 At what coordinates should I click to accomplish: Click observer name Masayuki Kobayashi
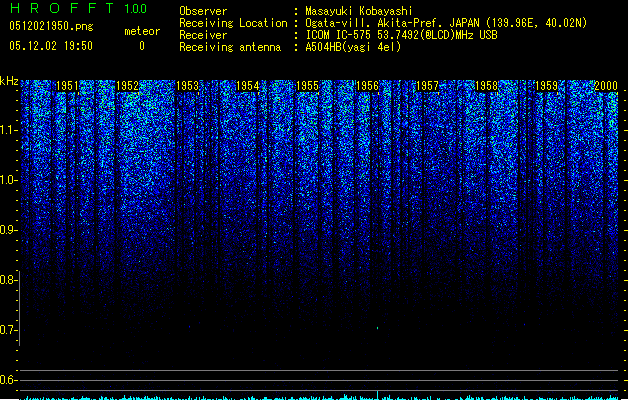pos(359,11)
